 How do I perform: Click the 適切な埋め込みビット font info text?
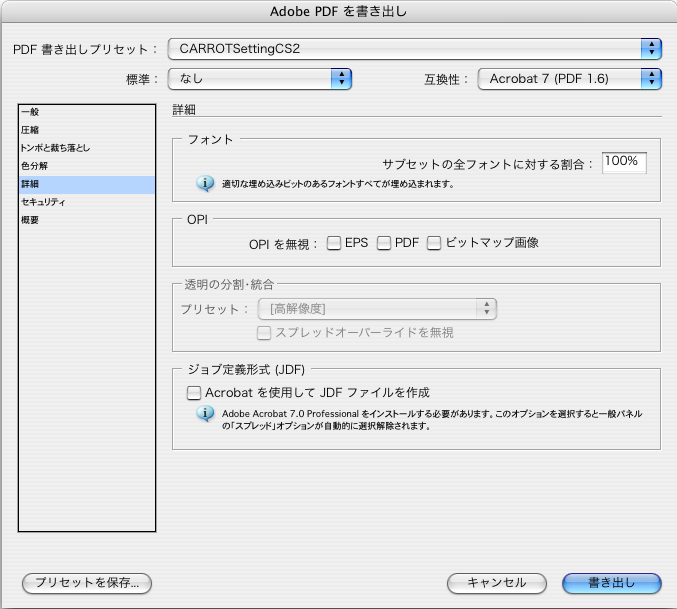338,184
